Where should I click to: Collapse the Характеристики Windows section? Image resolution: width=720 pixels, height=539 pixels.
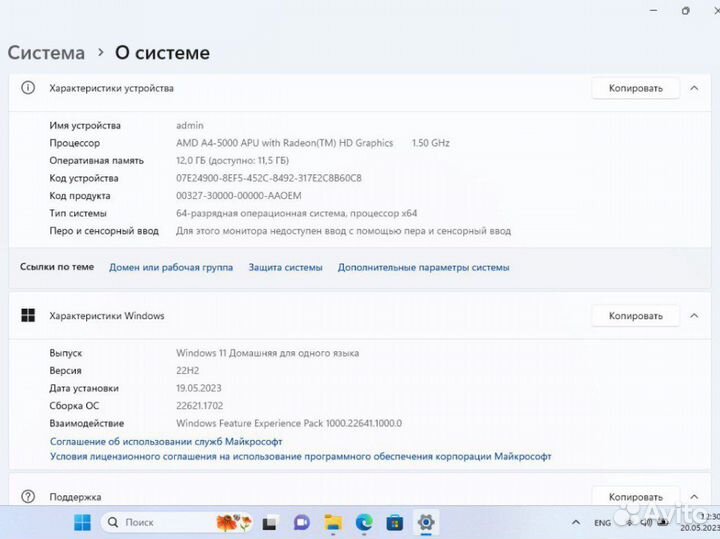(694, 315)
